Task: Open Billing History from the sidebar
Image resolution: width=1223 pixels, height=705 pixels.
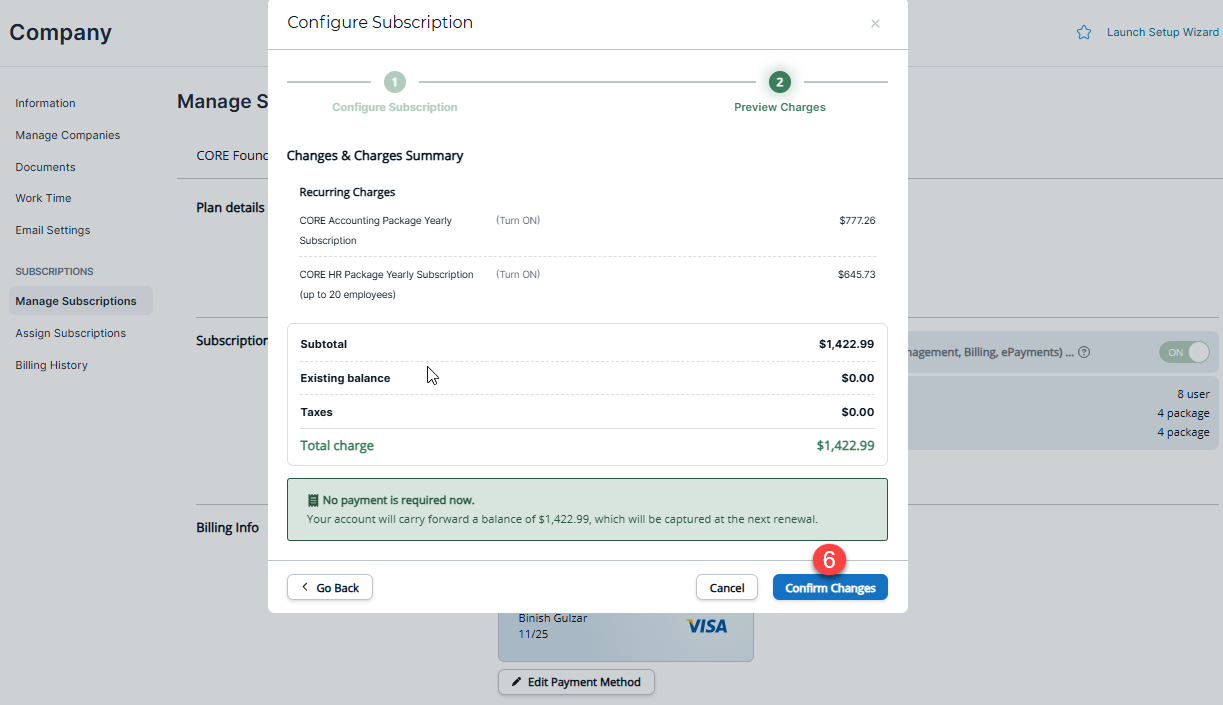Action: [x=51, y=365]
